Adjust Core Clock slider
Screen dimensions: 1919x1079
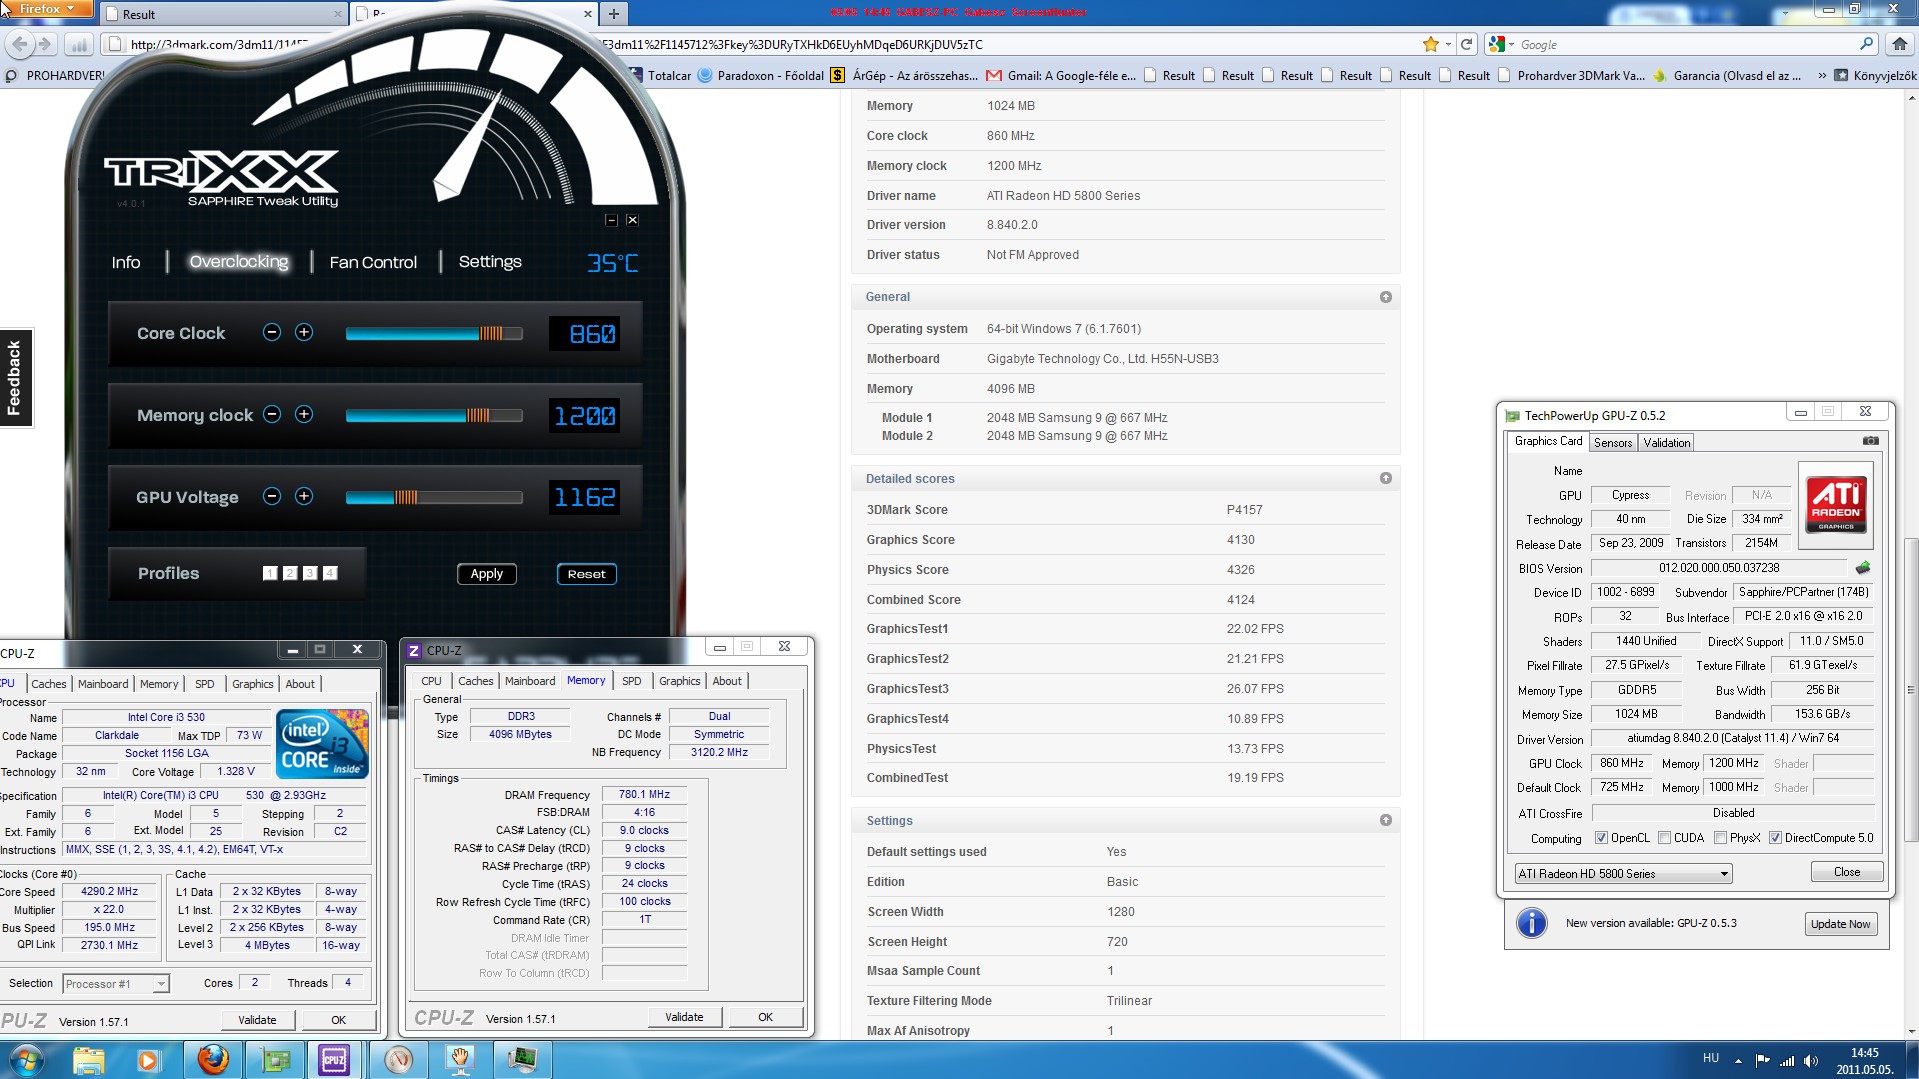coord(434,333)
